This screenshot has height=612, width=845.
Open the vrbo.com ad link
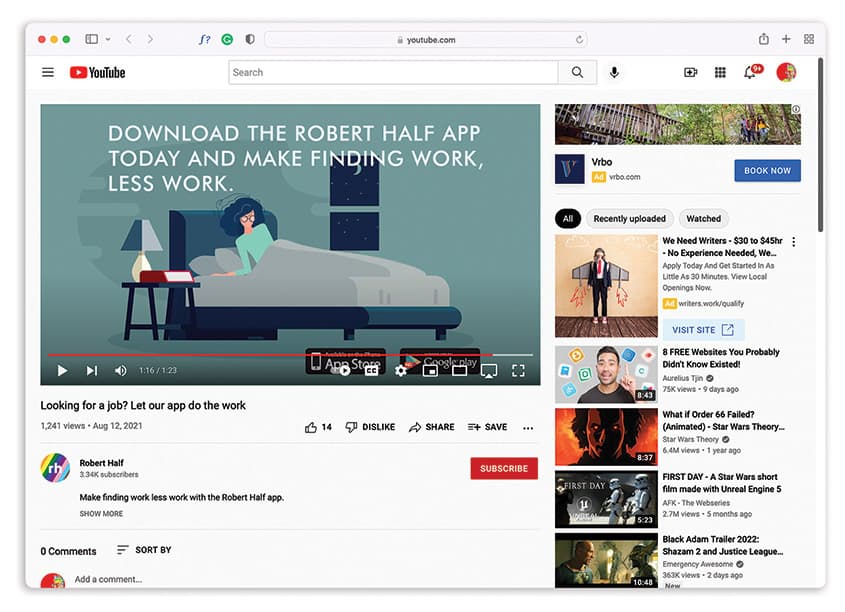click(x=625, y=177)
